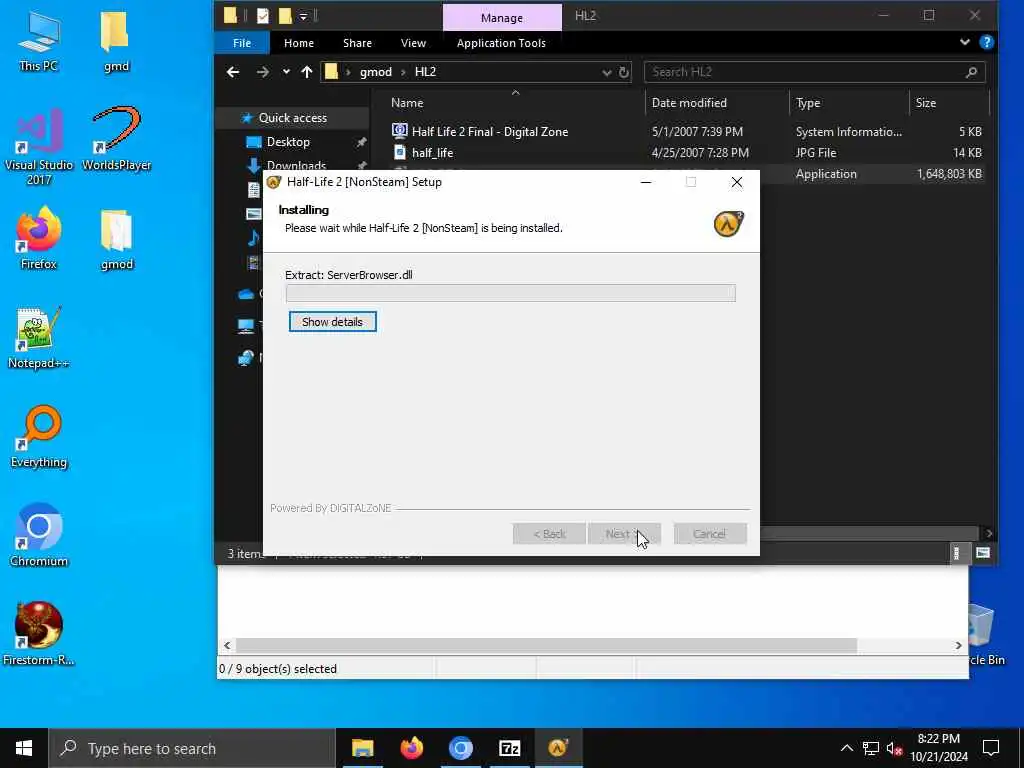Click Show details in the installer

tap(332, 322)
